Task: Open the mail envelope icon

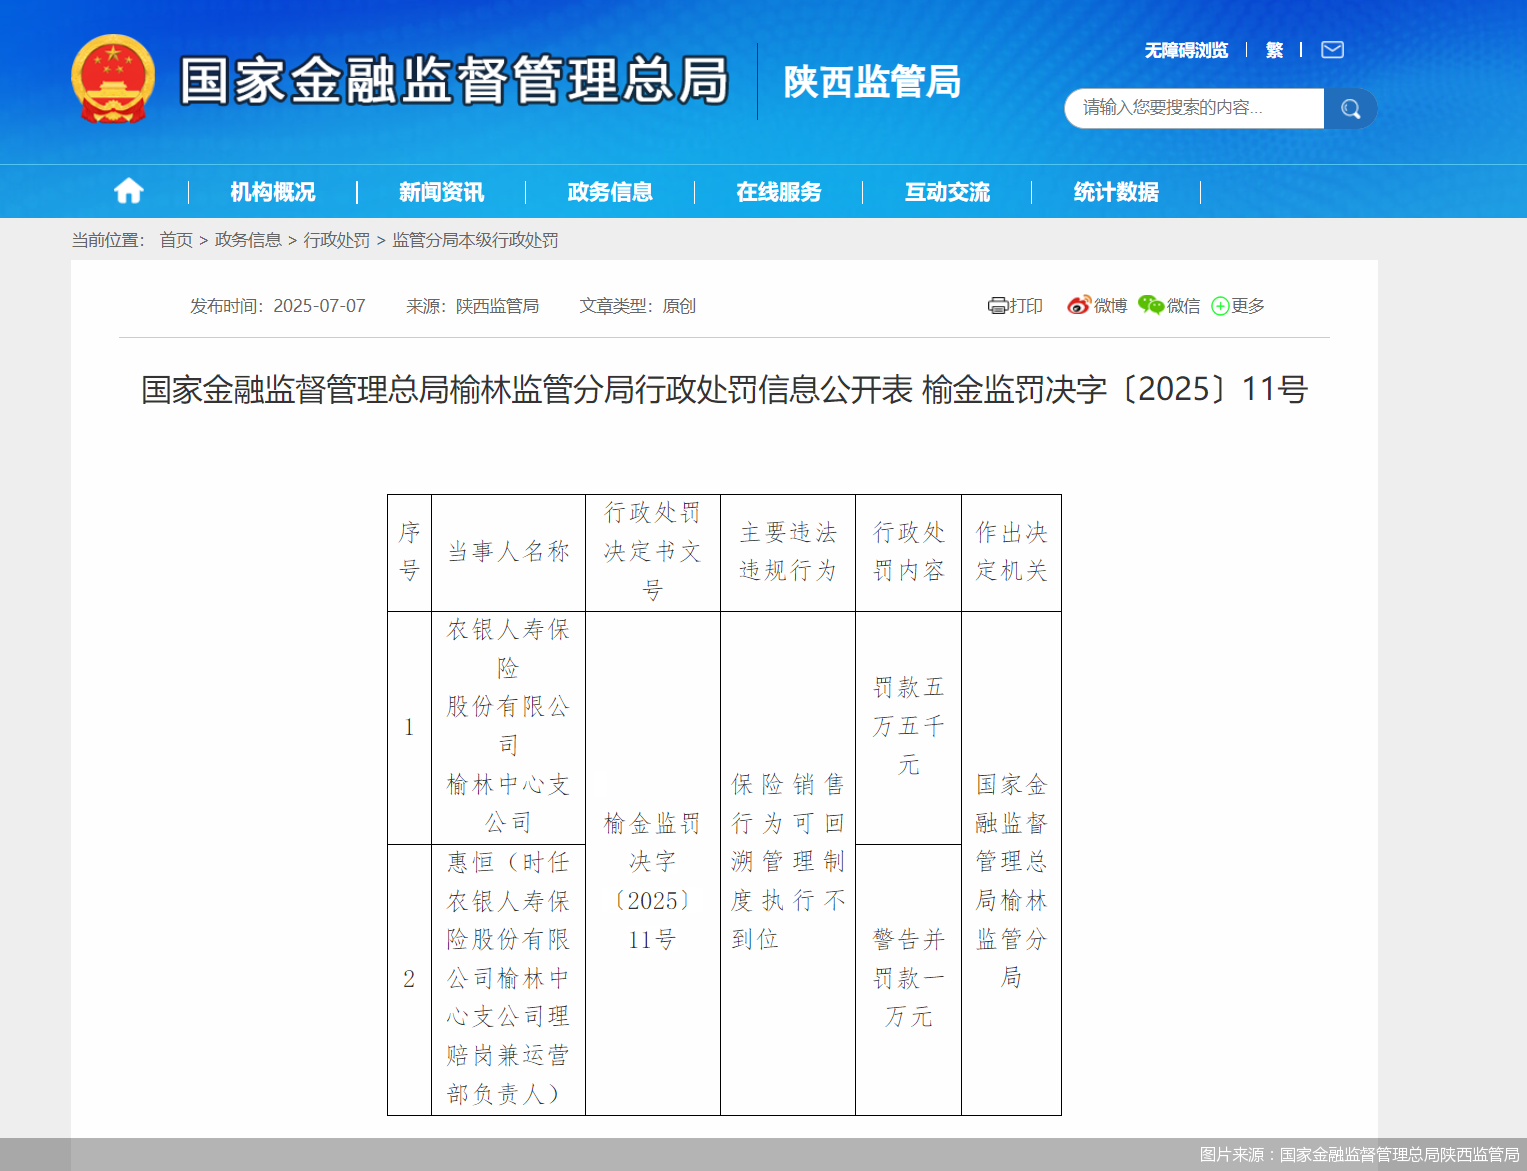Action: [x=1332, y=50]
